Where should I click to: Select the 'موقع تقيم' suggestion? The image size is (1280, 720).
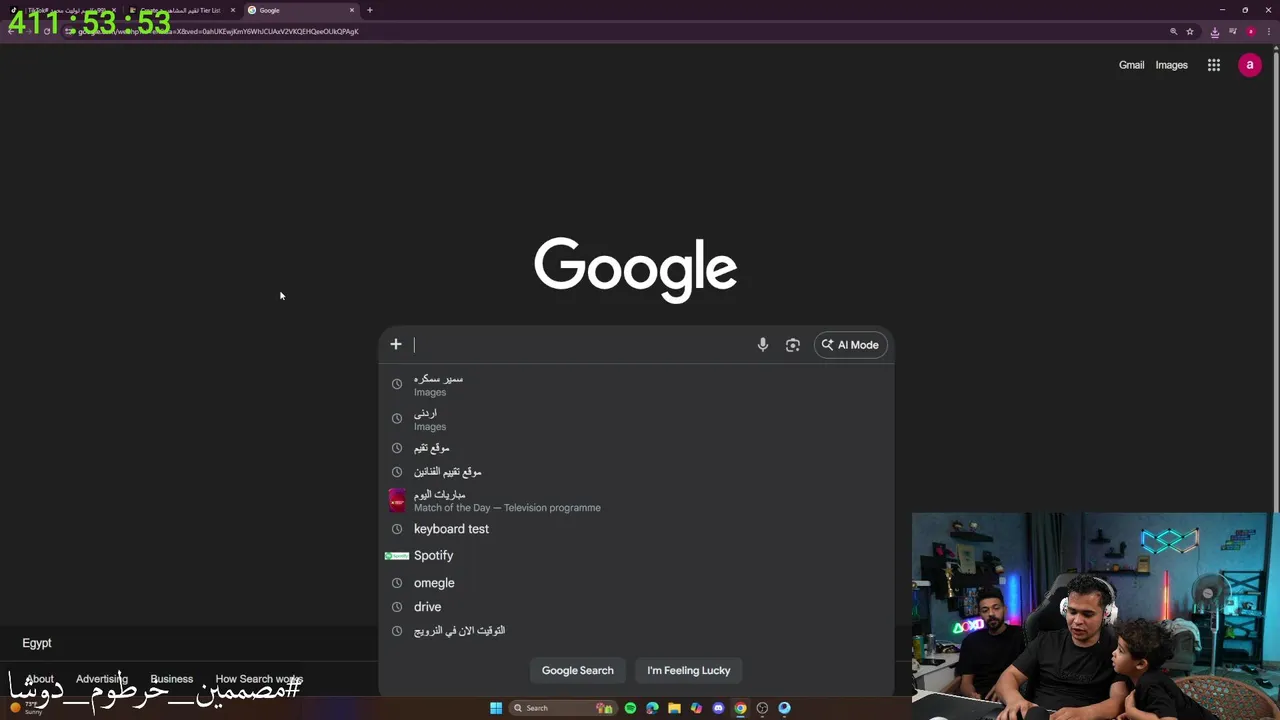[636, 448]
